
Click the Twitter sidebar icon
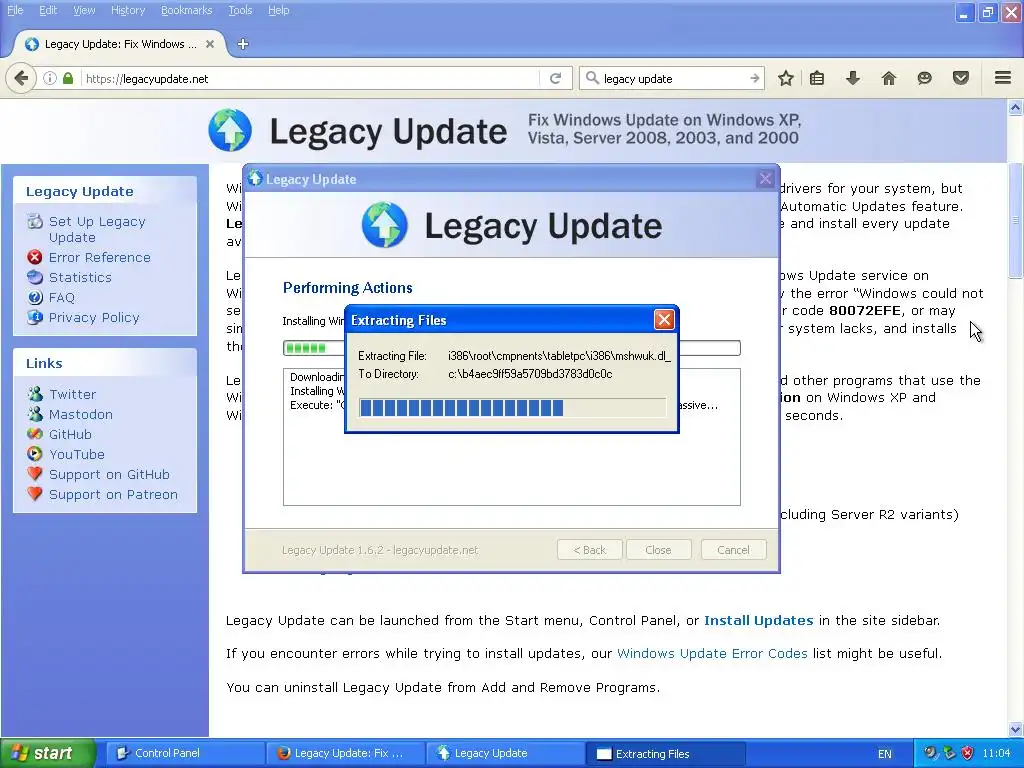click(x=35, y=394)
